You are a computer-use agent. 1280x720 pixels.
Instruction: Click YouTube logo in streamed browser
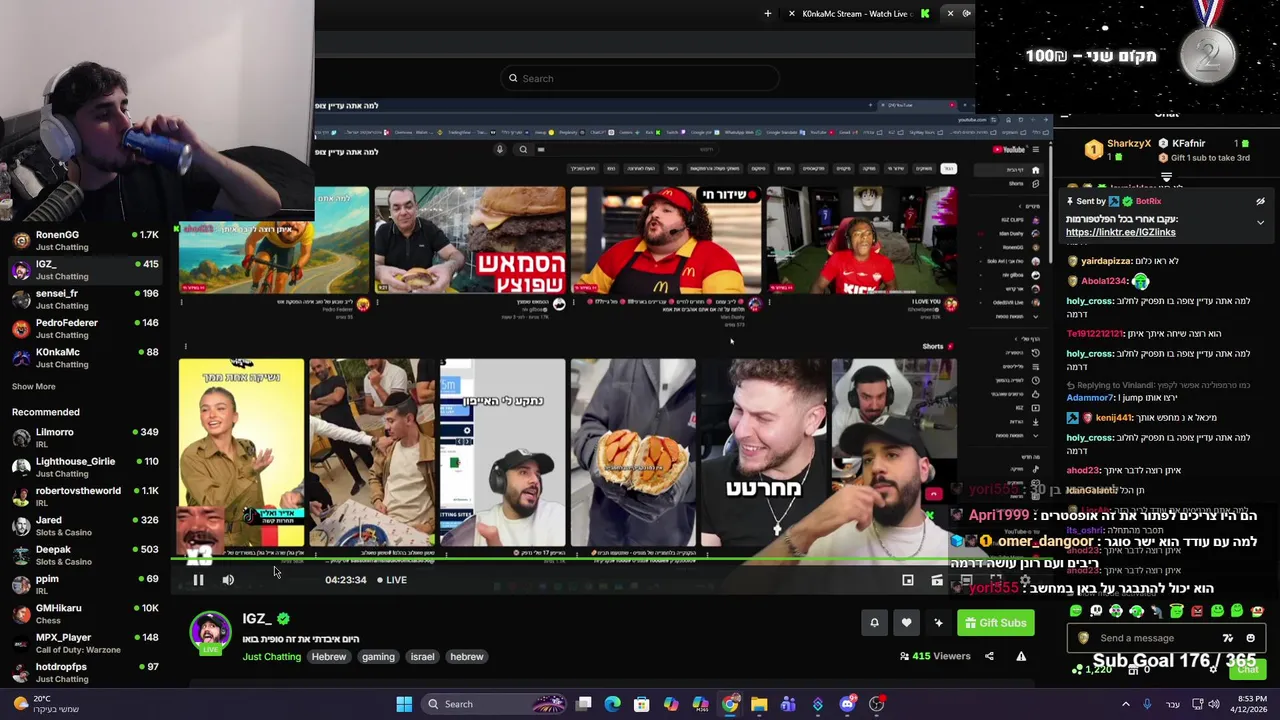[1009, 150]
